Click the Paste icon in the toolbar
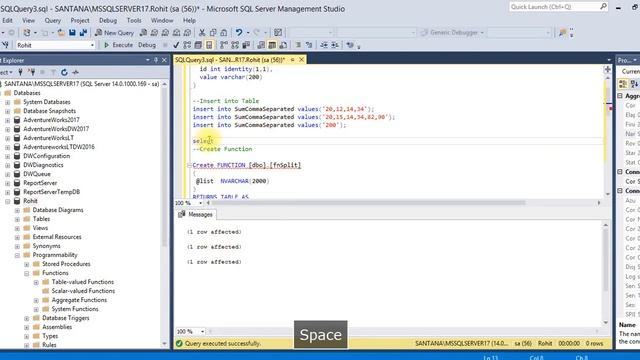Image resolution: width=640 pixels, height=360 pixels. coord(224,33)
